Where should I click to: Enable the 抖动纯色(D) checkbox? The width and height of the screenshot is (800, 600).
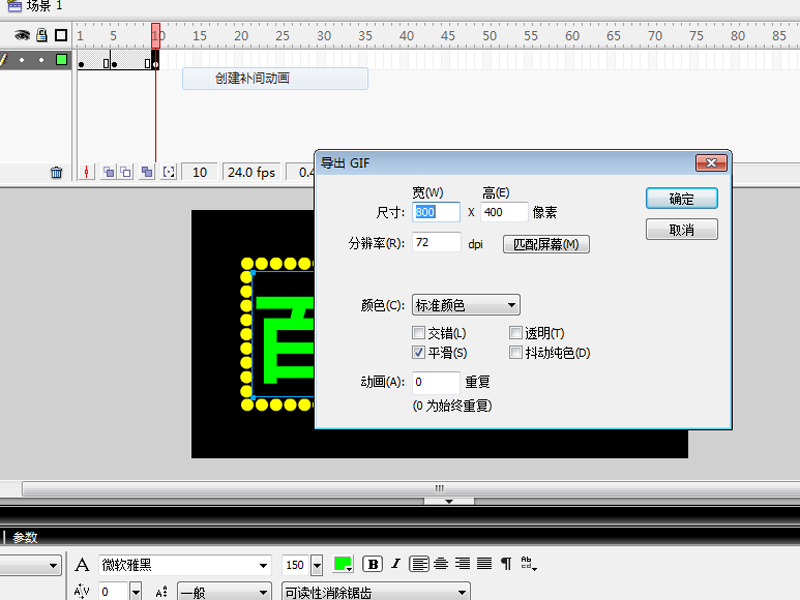(516, 353)
